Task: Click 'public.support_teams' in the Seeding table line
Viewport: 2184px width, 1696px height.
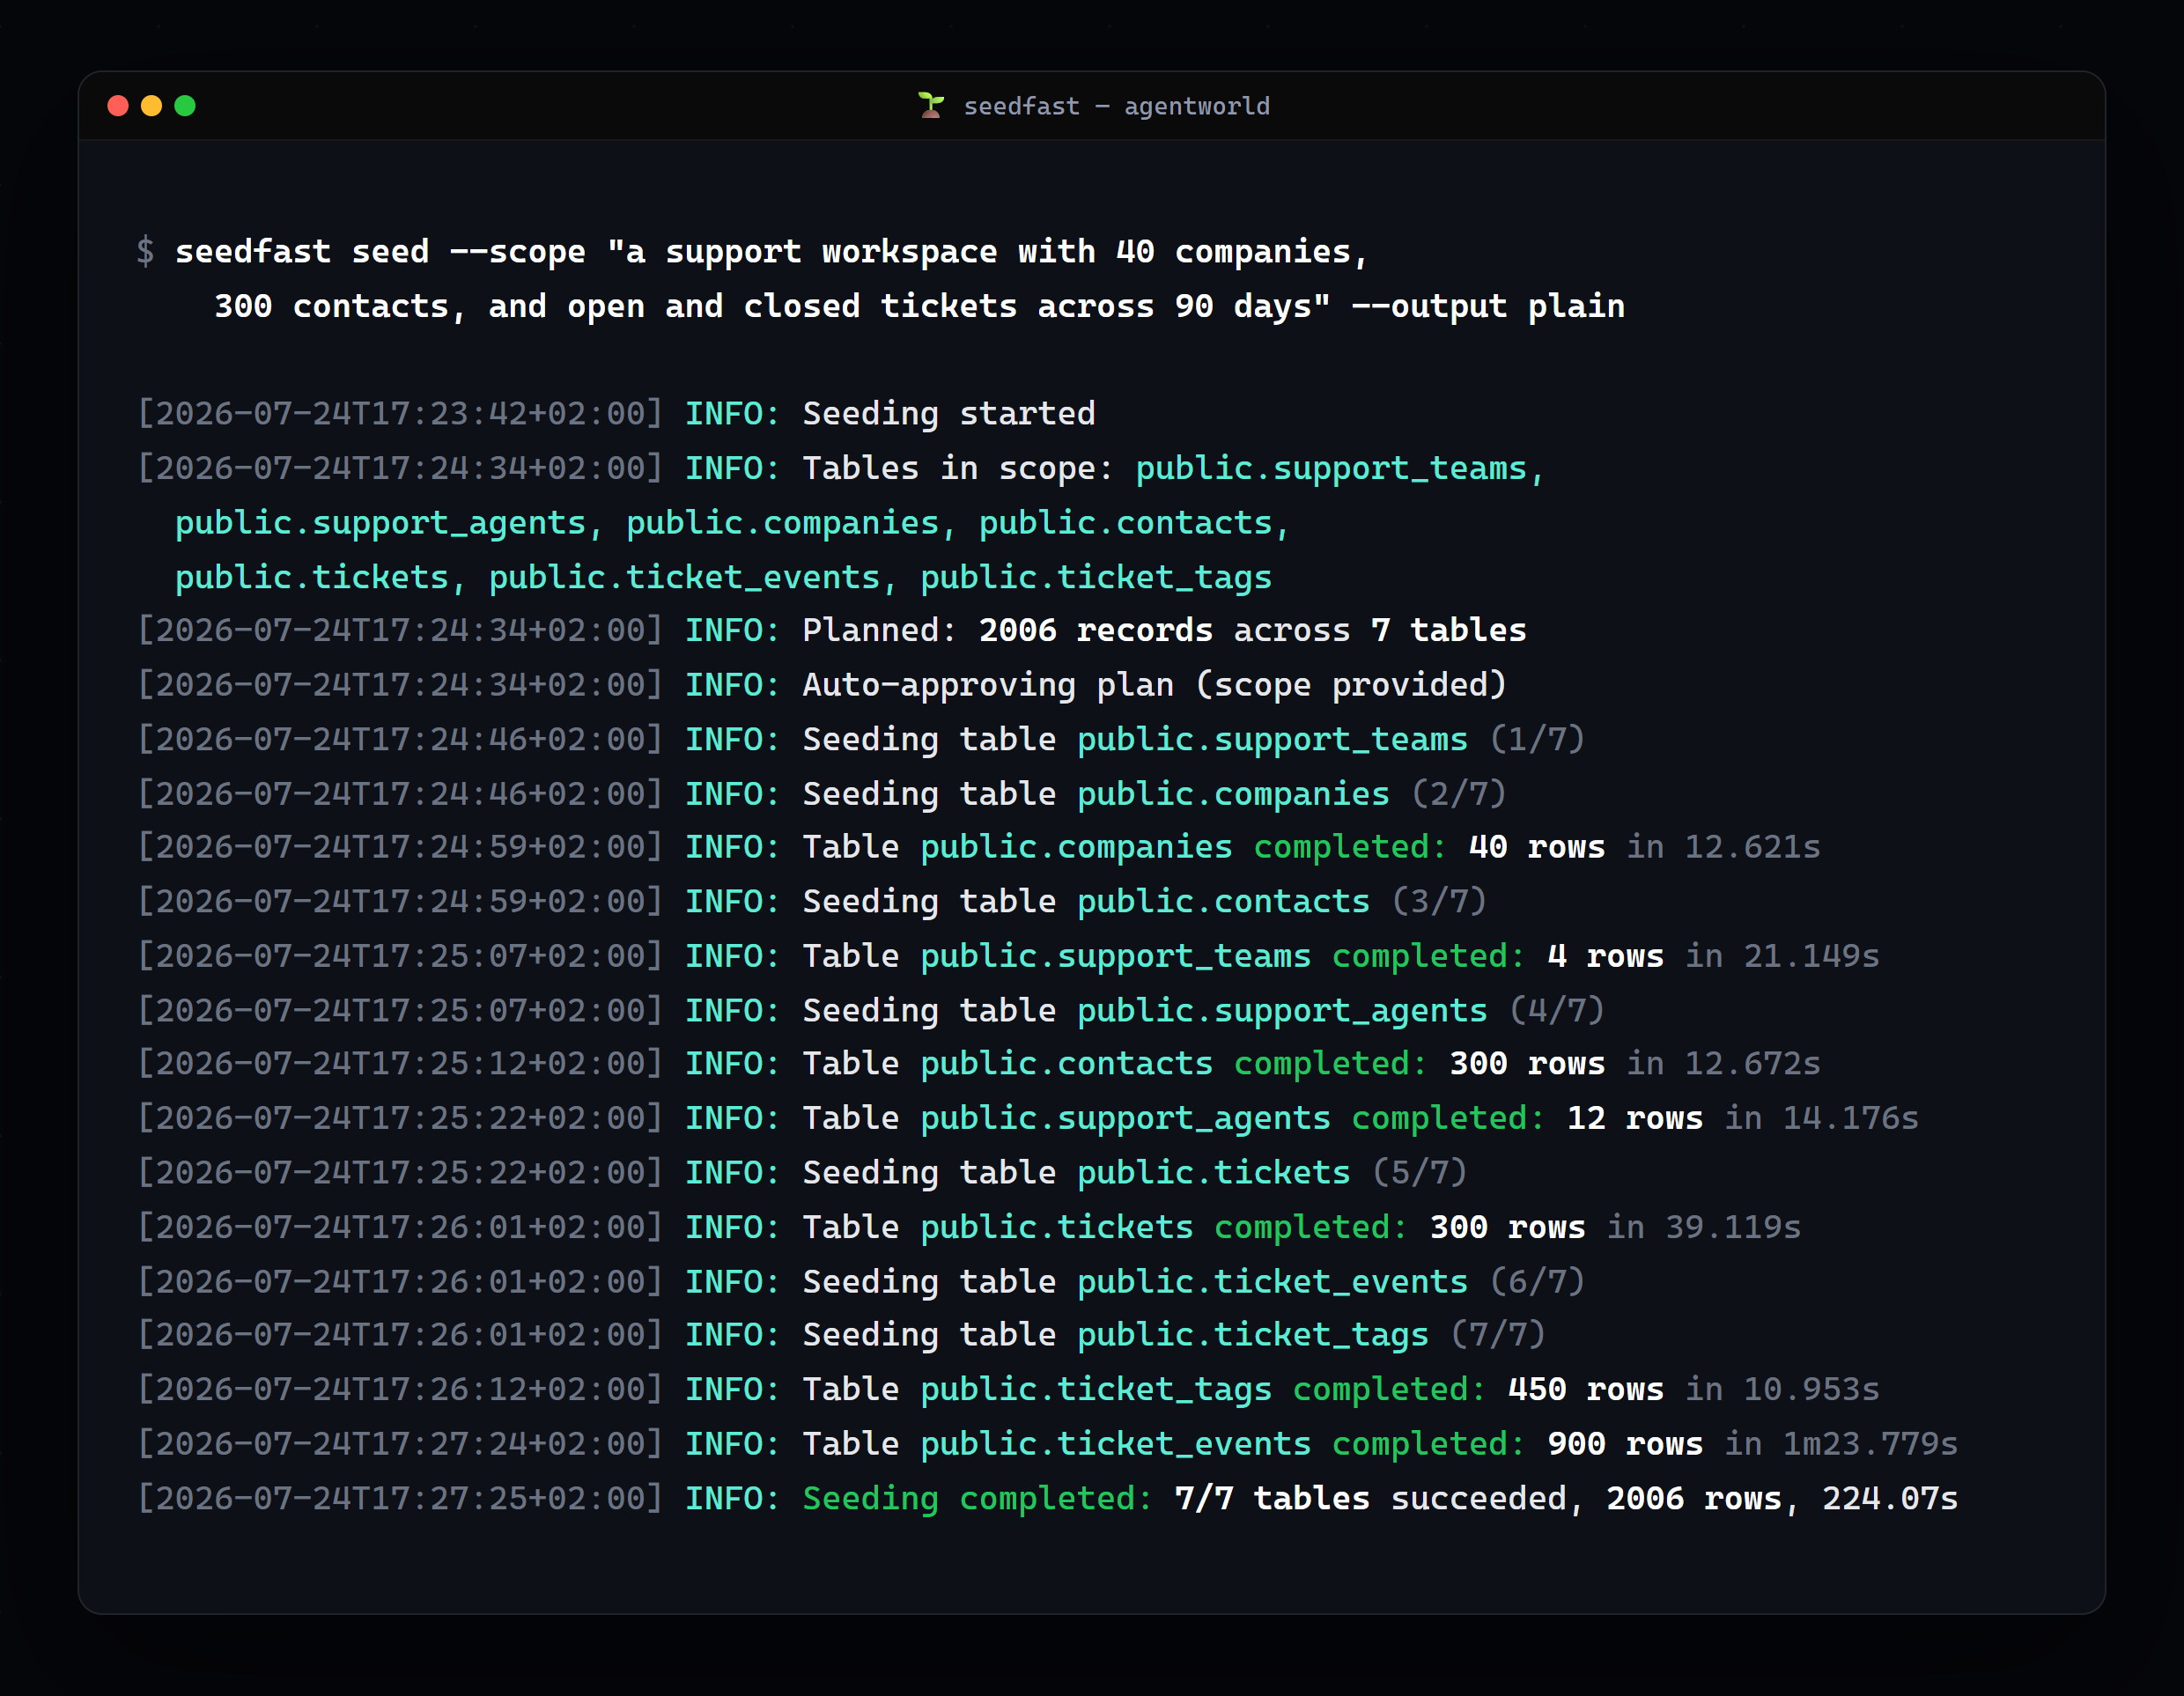Action: (1272, 739)
